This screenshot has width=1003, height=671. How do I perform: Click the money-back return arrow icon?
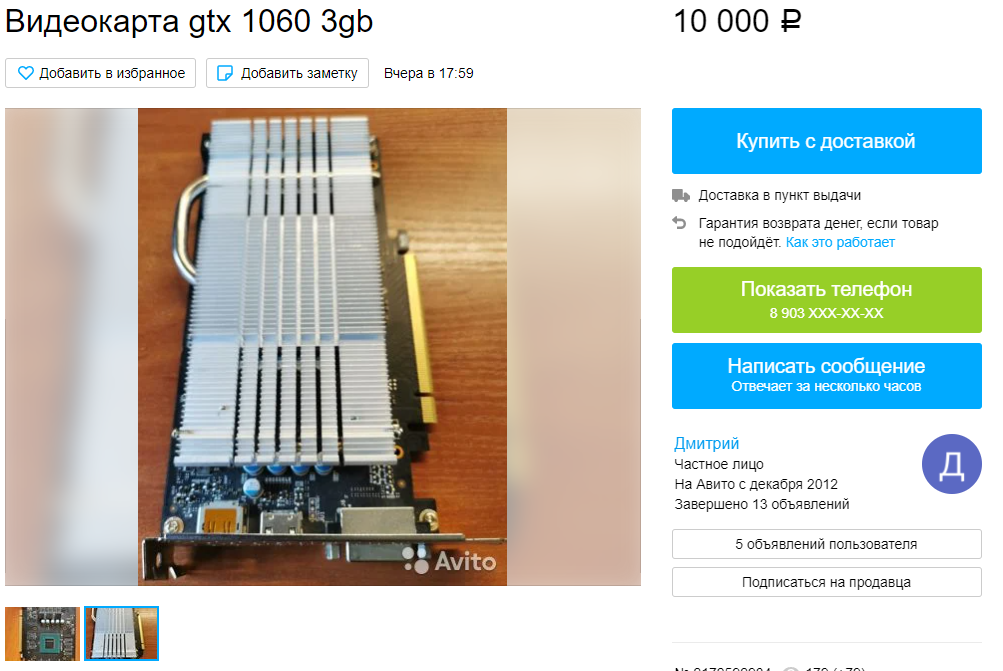tap(679, 223)
